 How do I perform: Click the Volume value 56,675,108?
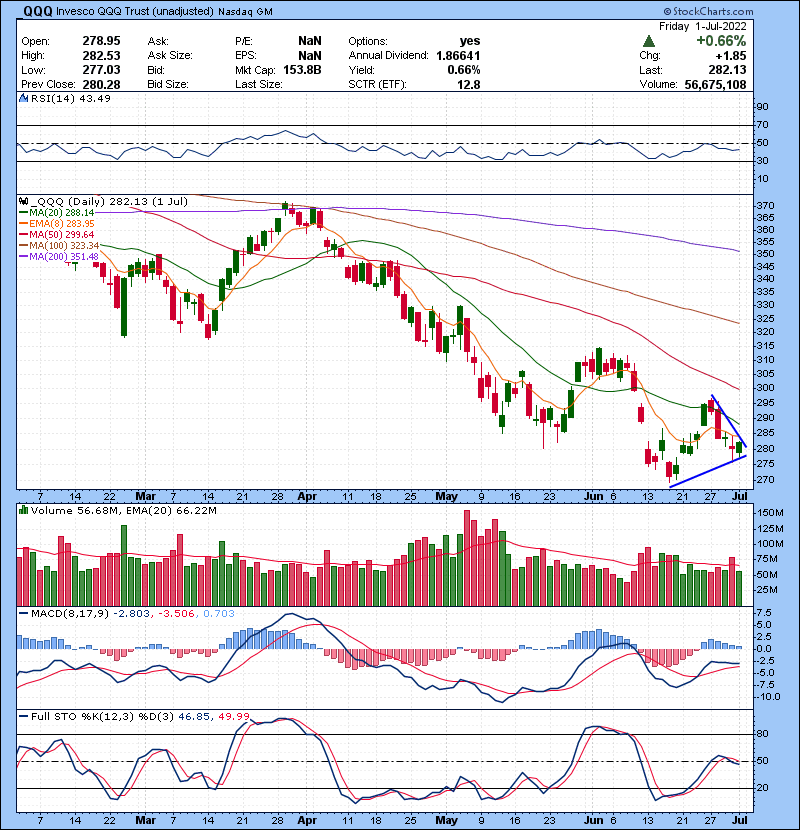[715, 84]
